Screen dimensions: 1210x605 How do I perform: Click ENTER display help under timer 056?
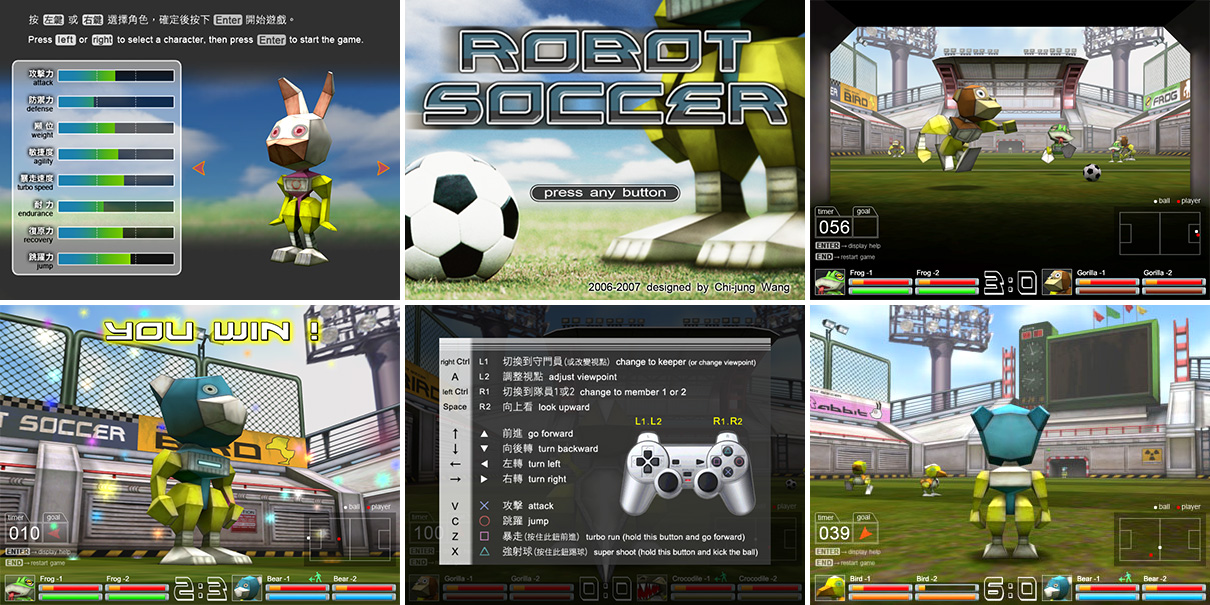tap(848, 245)
